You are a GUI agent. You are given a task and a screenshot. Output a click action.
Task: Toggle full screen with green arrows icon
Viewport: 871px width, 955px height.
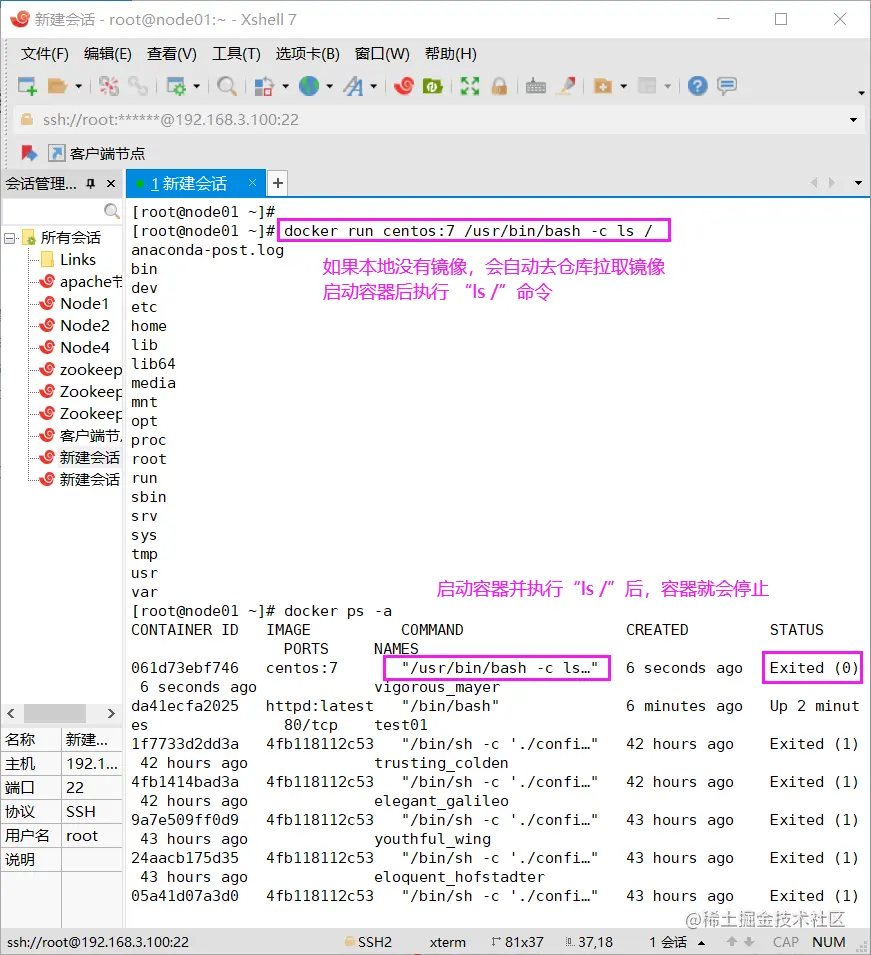(470, 86)
